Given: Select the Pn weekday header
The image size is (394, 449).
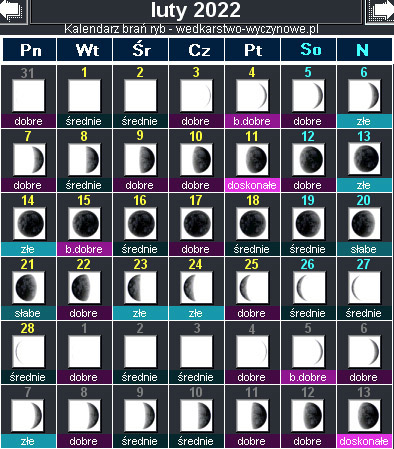Looking at the screenshot, I should tap(30, 50).
